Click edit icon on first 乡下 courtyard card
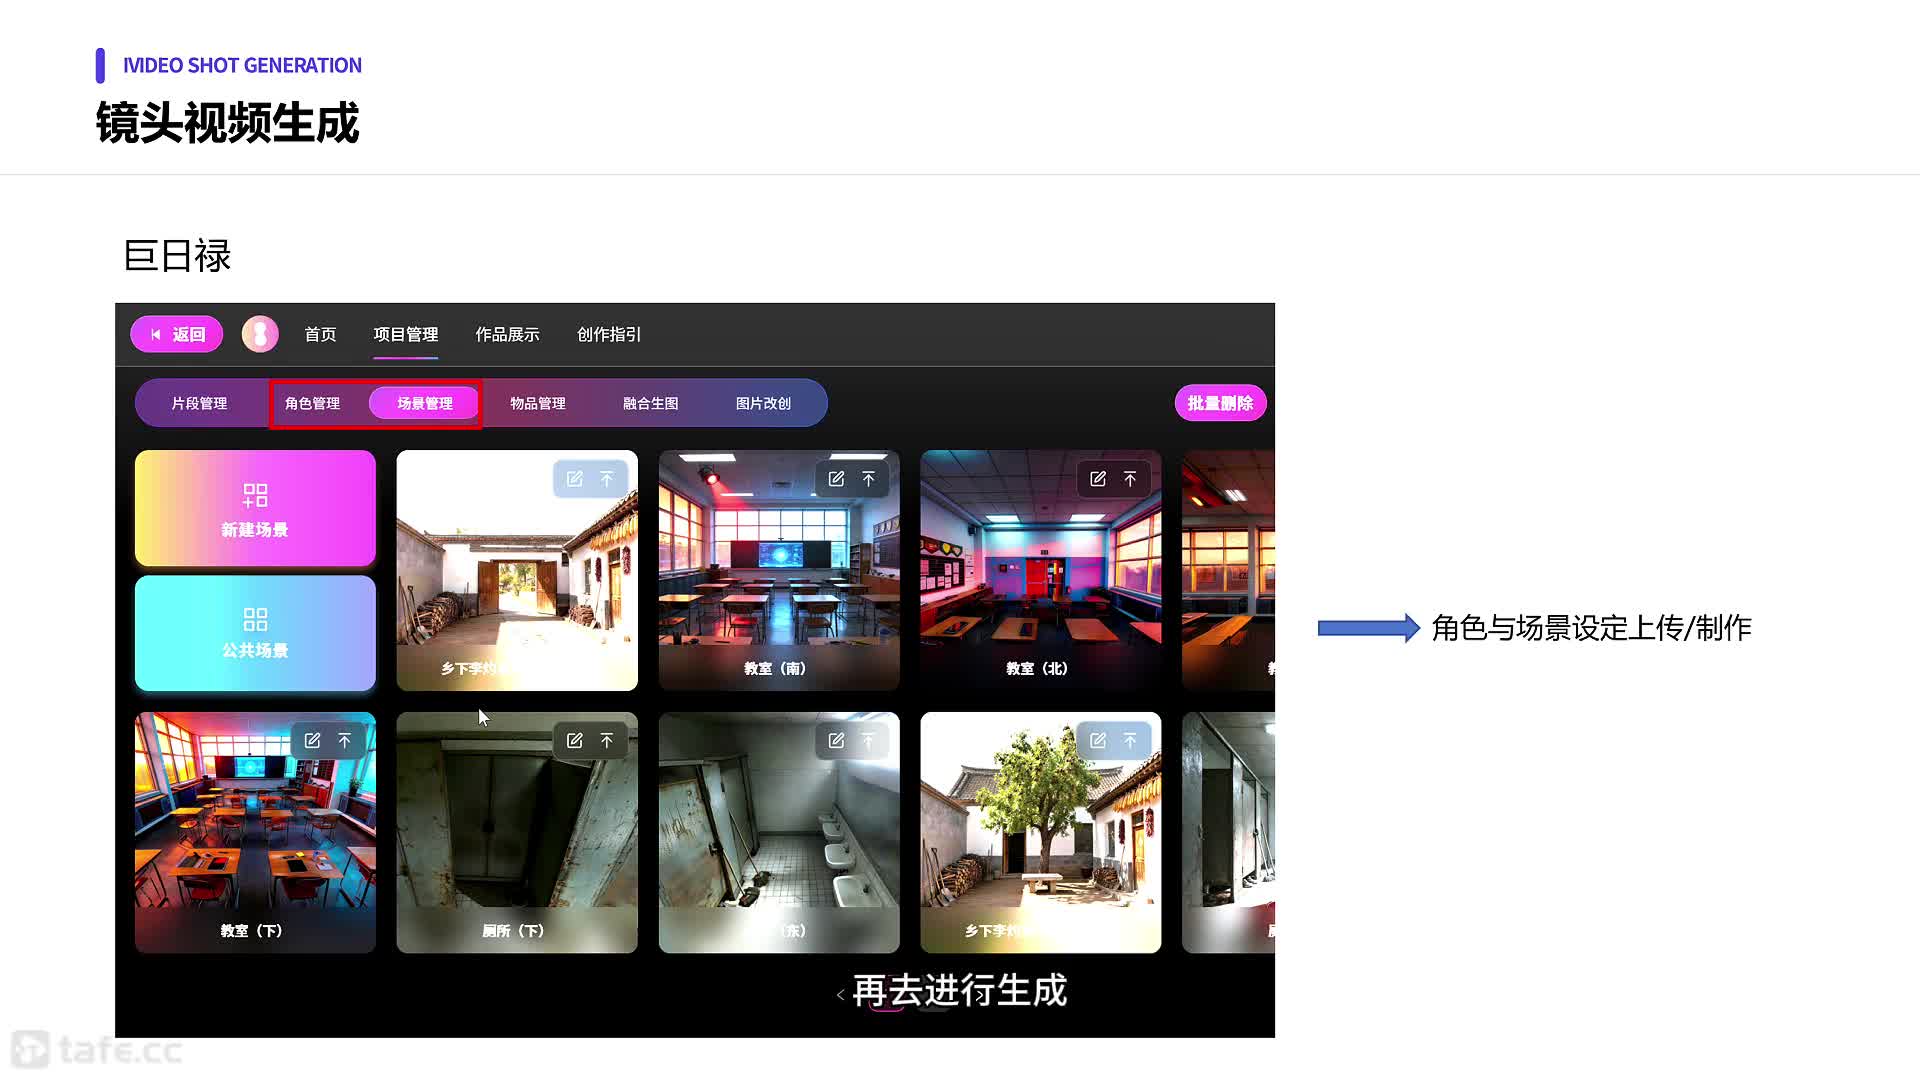This screenshot has width=1920, height=1080. tap(574, 479)
